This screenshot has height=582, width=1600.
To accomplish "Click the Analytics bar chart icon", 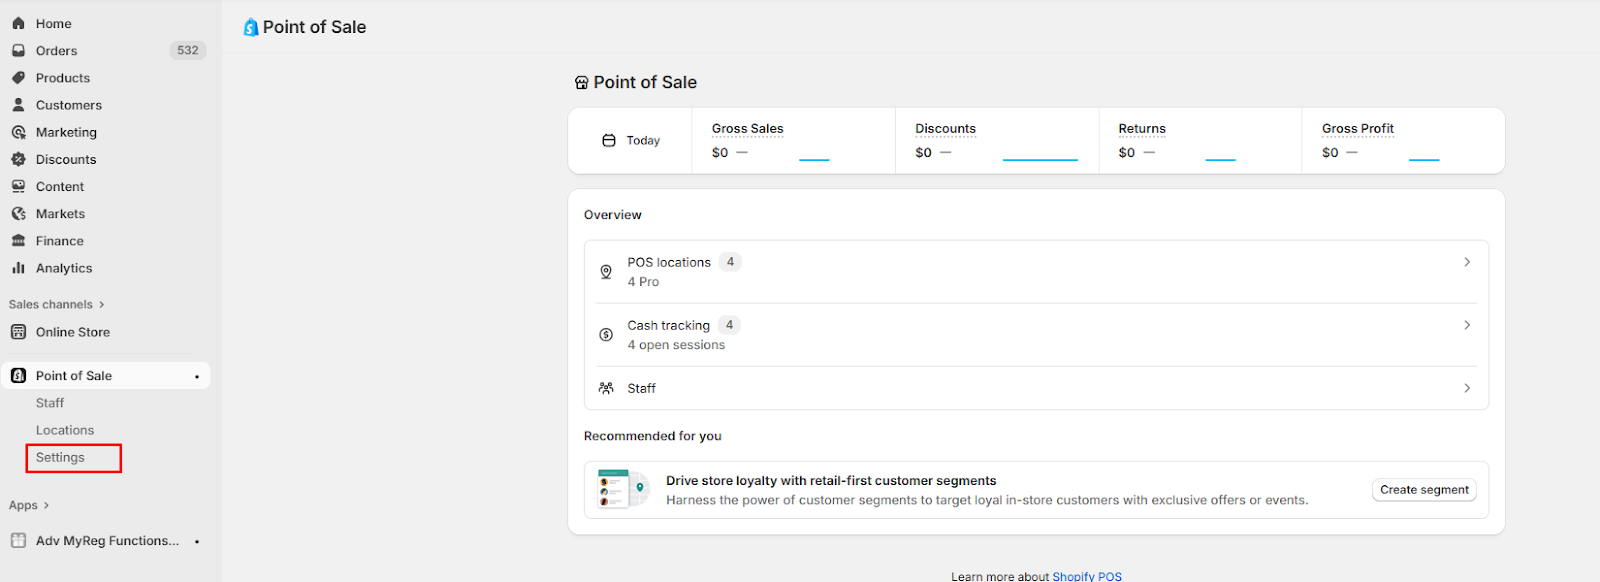I will pyautogui.click(x=18, y=268).
